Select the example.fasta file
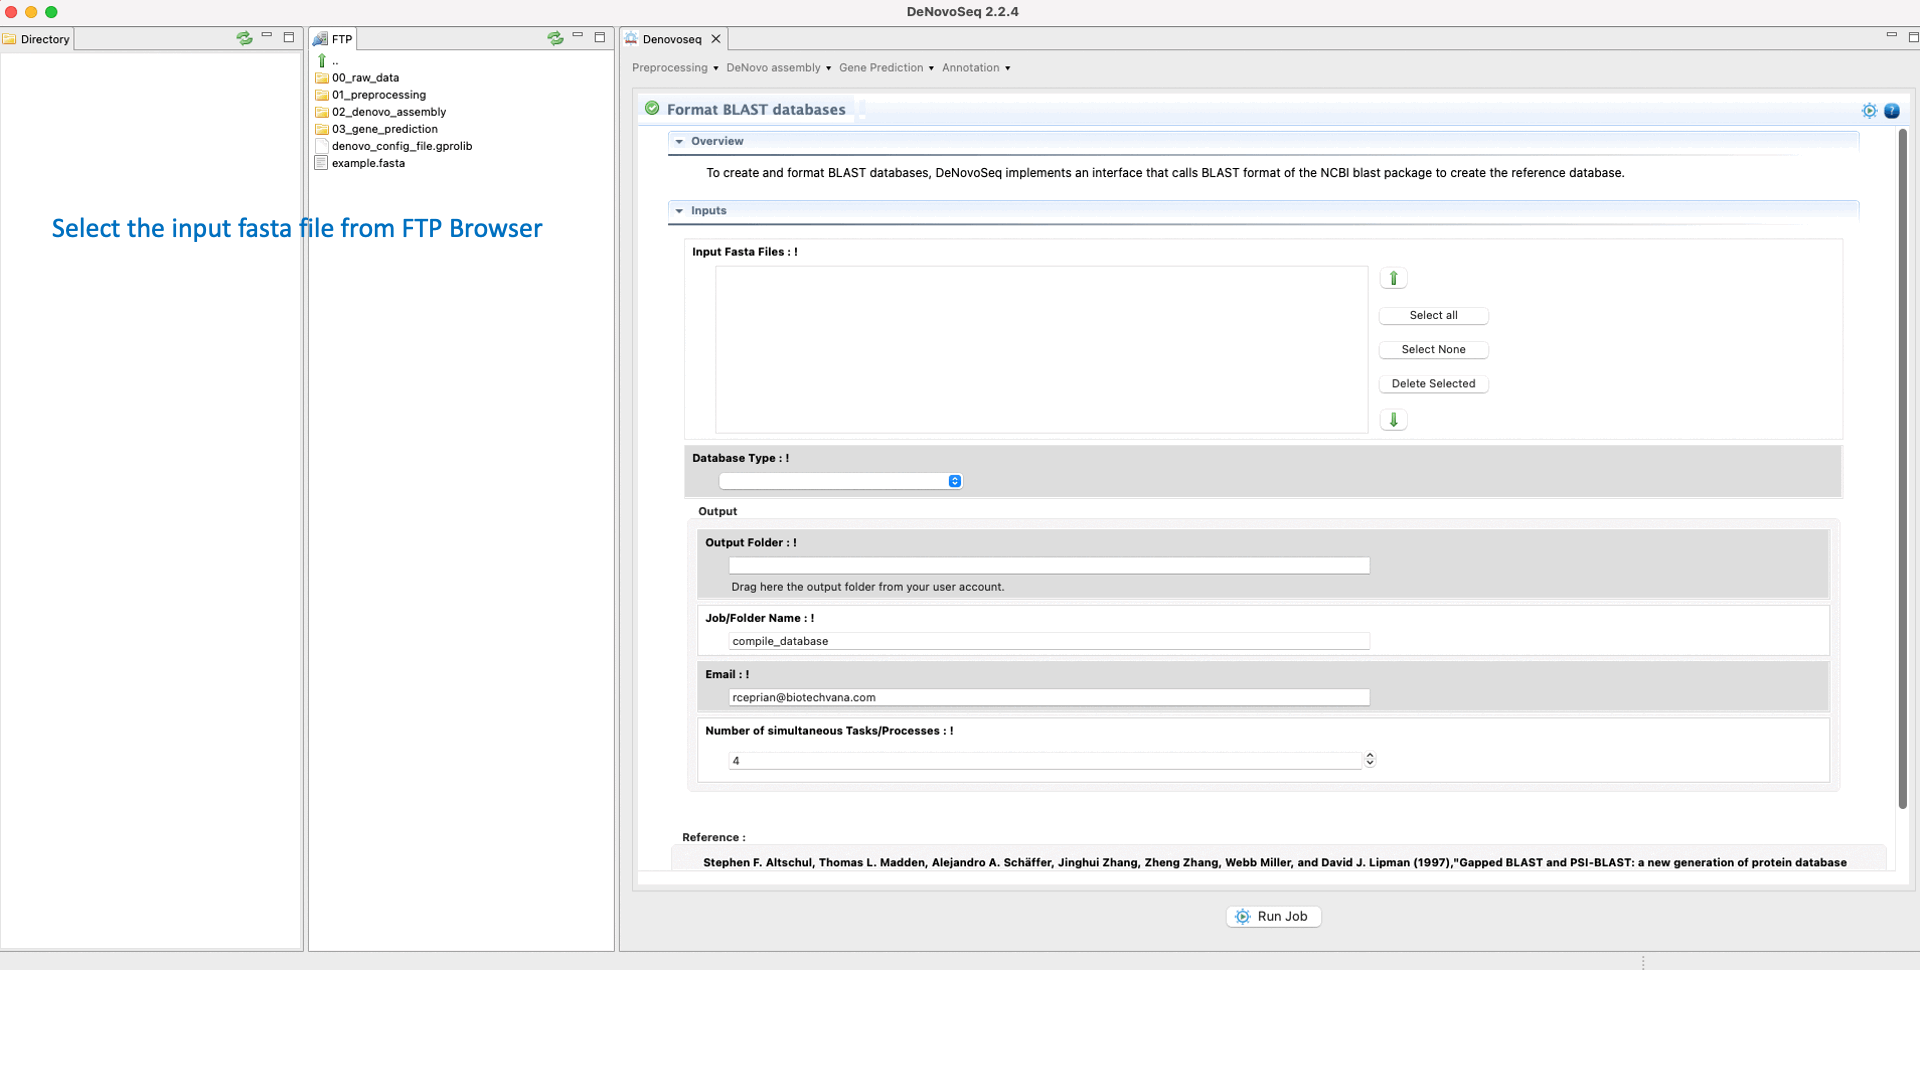The width and height of the screenshot is (1920, 1080). pyautogui.click(x=368, y=163)
